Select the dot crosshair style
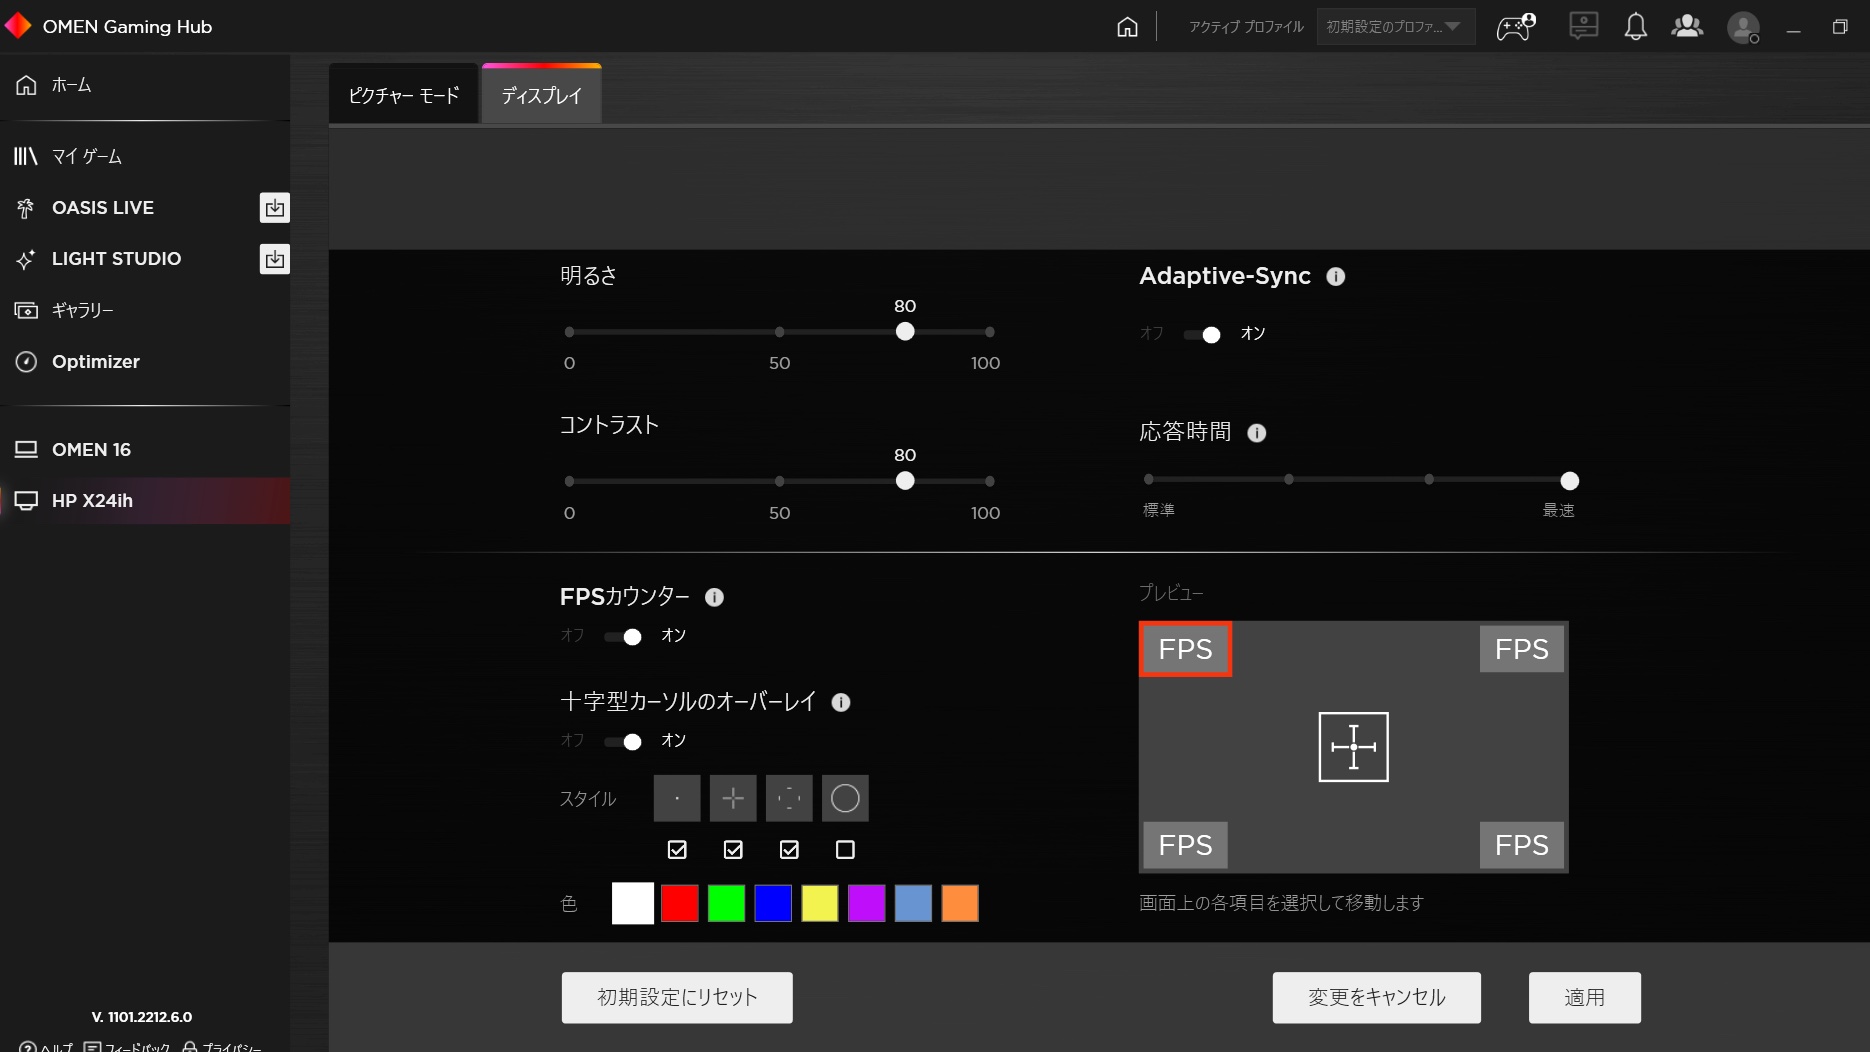Viewport: 1870px width, 1052px height. click(x=677, y=798)
